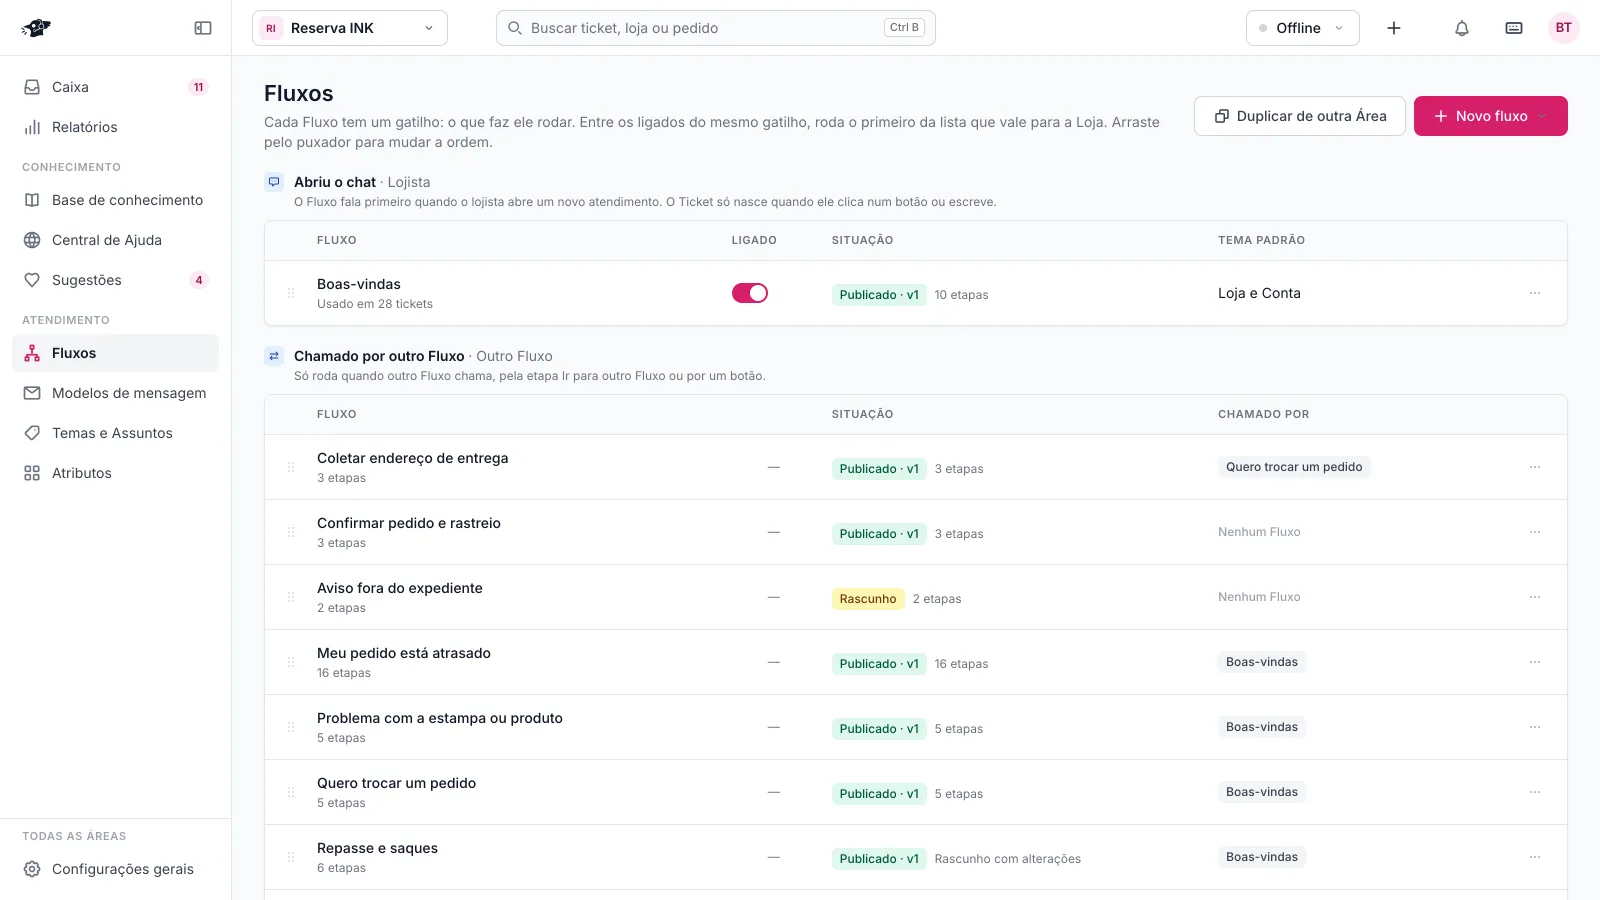Go to Relatórios page
1600x900 pixels.
[x=116, y=127]
